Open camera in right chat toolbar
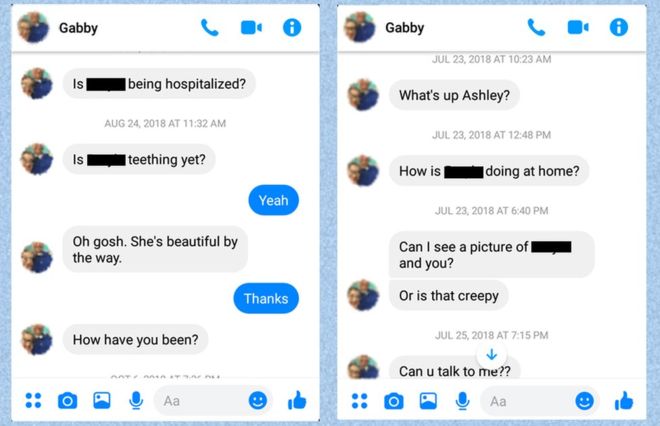This screenshot has height=426, width=660. coord(394,401)
